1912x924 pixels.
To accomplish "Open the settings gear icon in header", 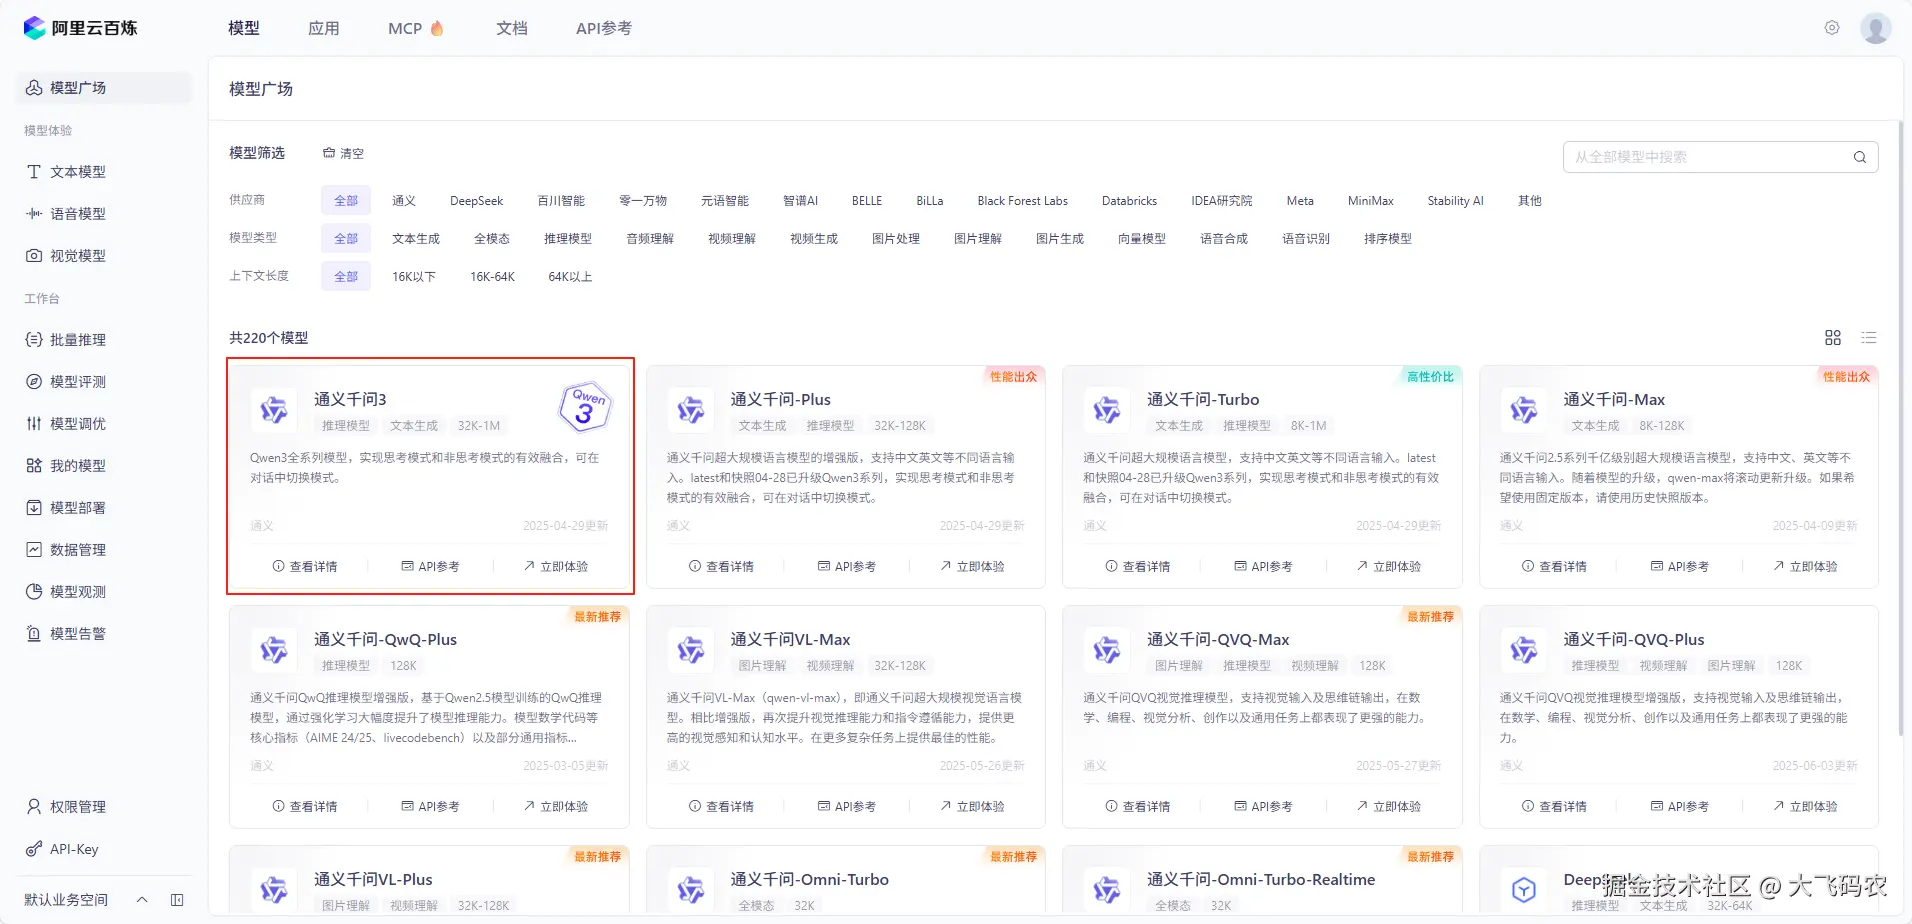I will pos(1832,28).
